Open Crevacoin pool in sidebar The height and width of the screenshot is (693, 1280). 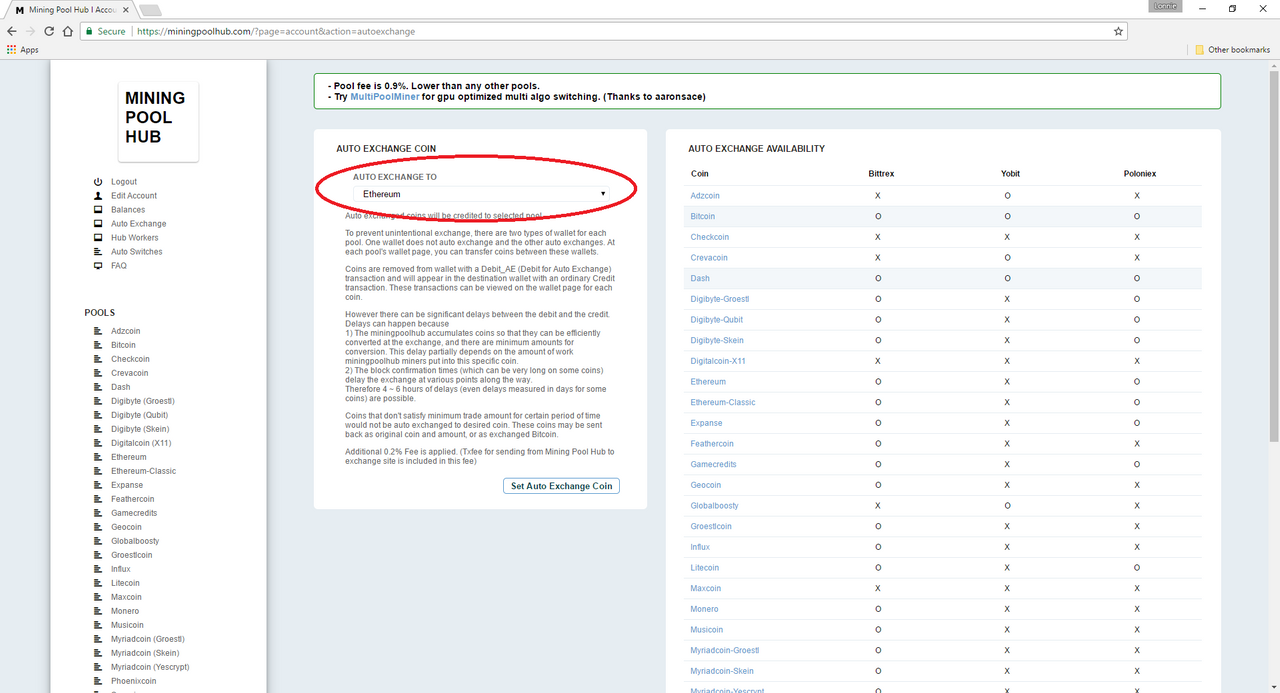point(130,373)
